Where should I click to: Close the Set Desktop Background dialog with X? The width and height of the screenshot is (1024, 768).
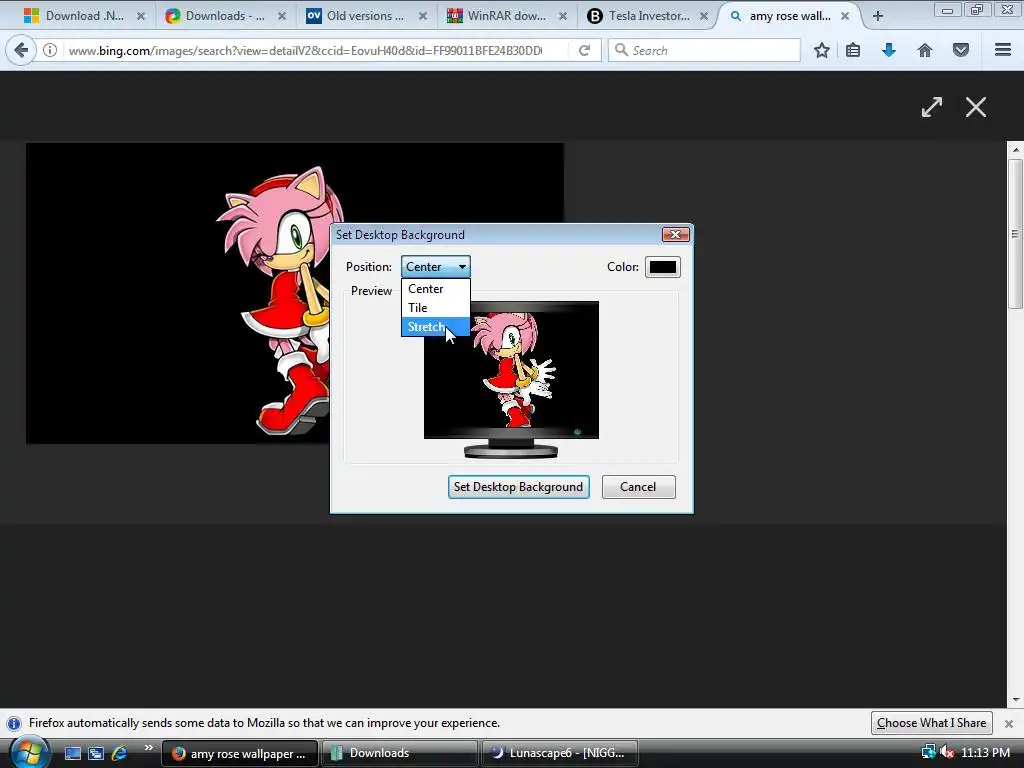pyautogui.click(x=675, y=234)
